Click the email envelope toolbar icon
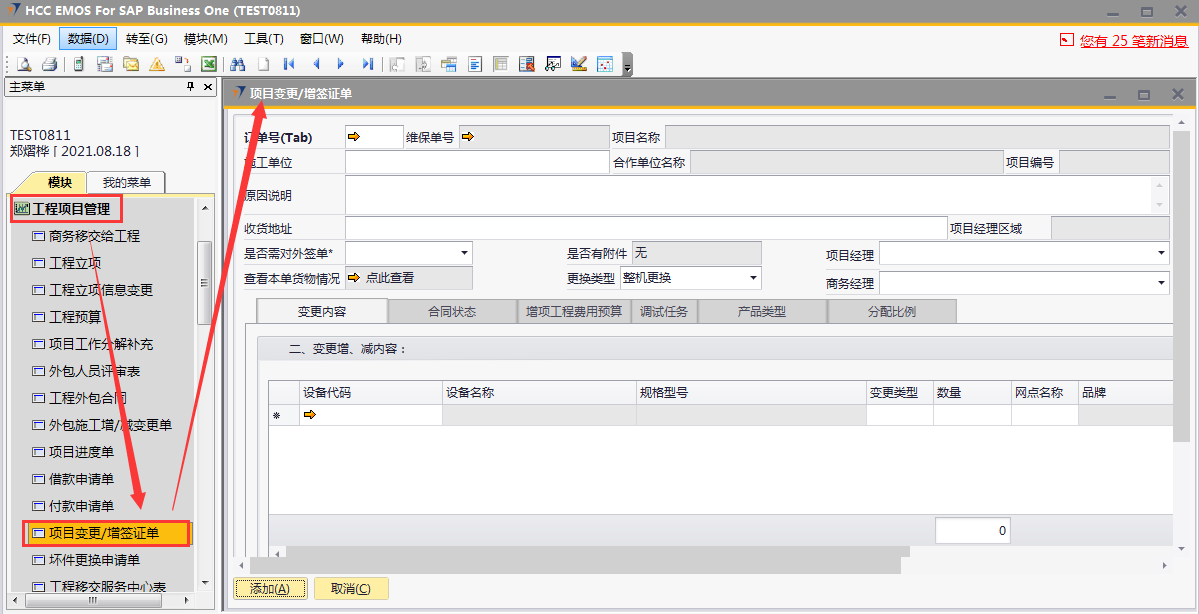This screenshot has height=614, width=1199. coord(131,64)
